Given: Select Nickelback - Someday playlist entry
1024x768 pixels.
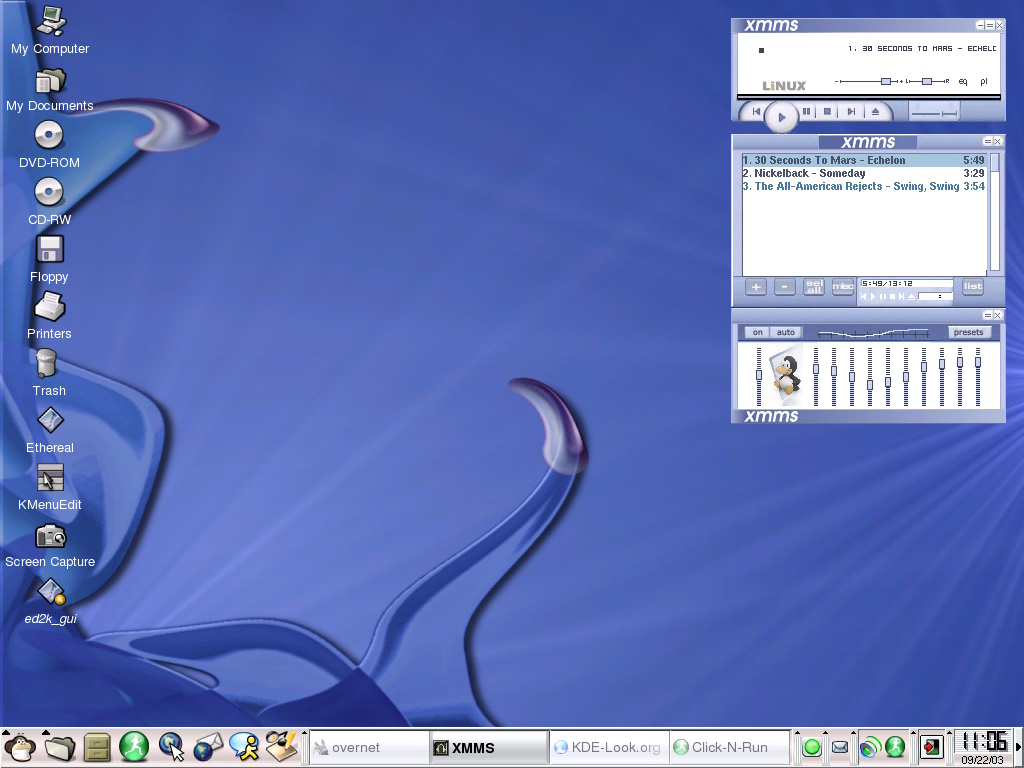Looking at the screenshot, I should pyautogui.click(x=863, y=173).
